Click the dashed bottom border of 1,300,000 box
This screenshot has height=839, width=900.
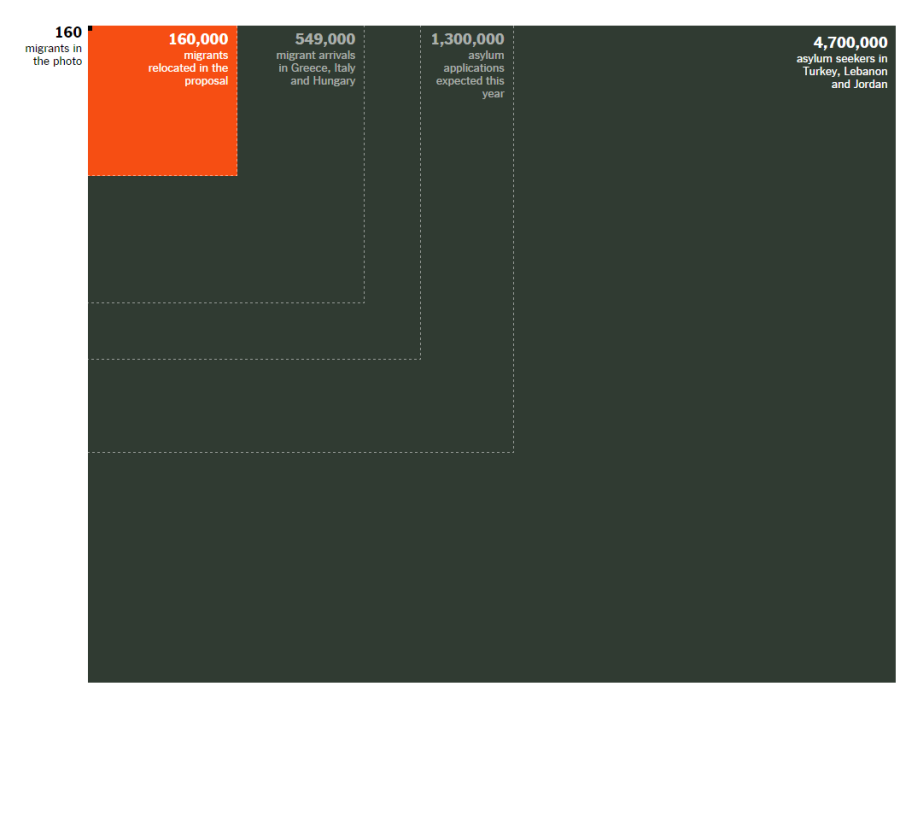[x=300, y=452]
